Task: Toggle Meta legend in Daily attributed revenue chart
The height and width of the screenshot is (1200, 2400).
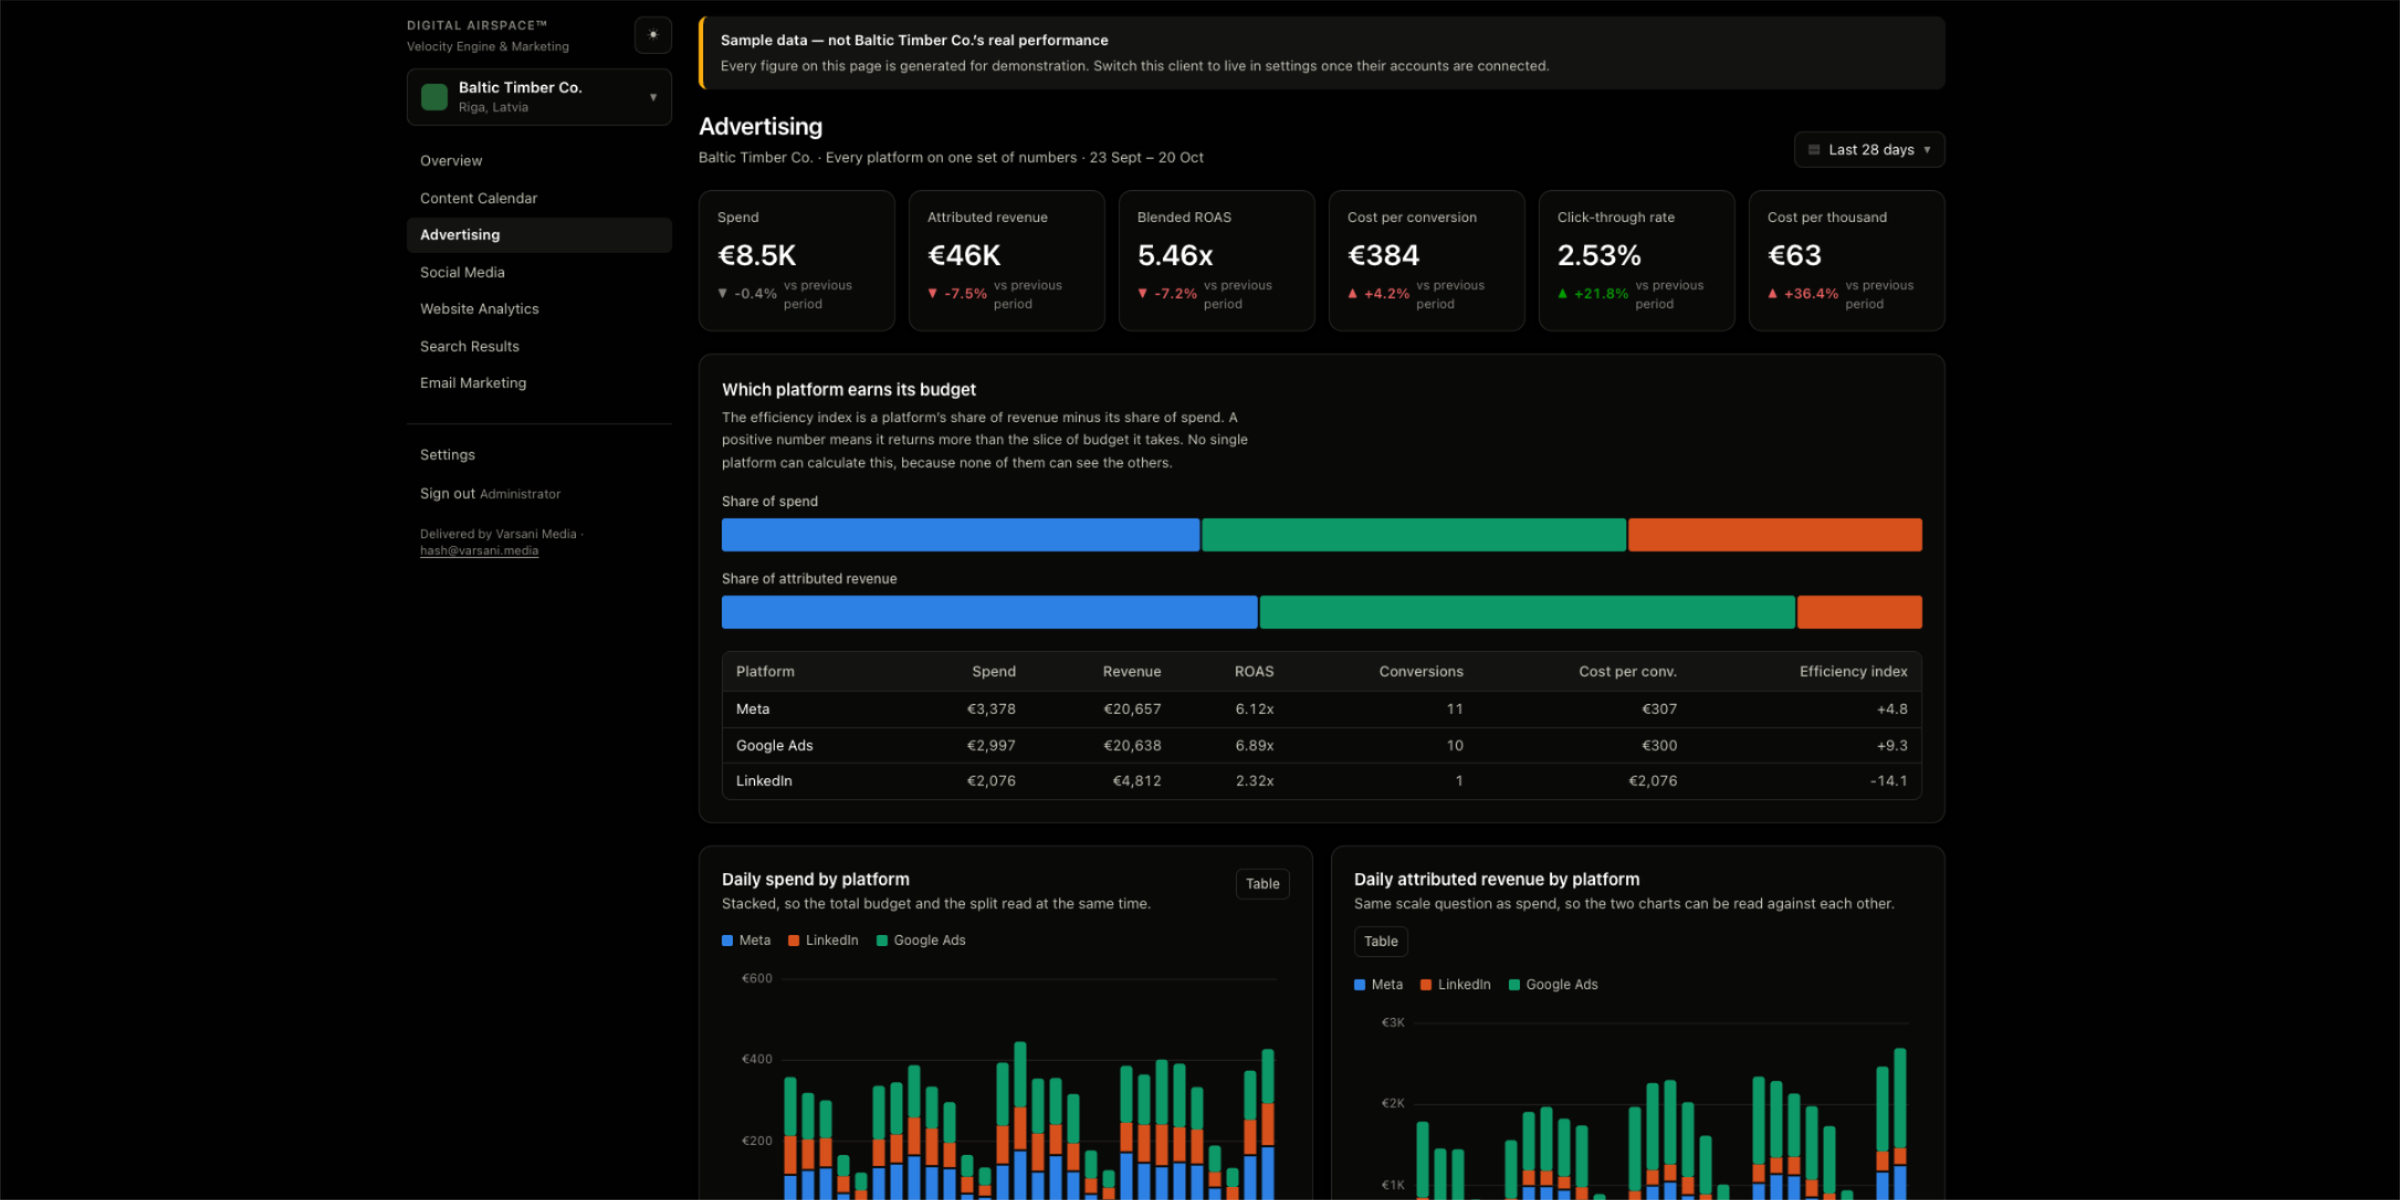Action: (1378, 985)
